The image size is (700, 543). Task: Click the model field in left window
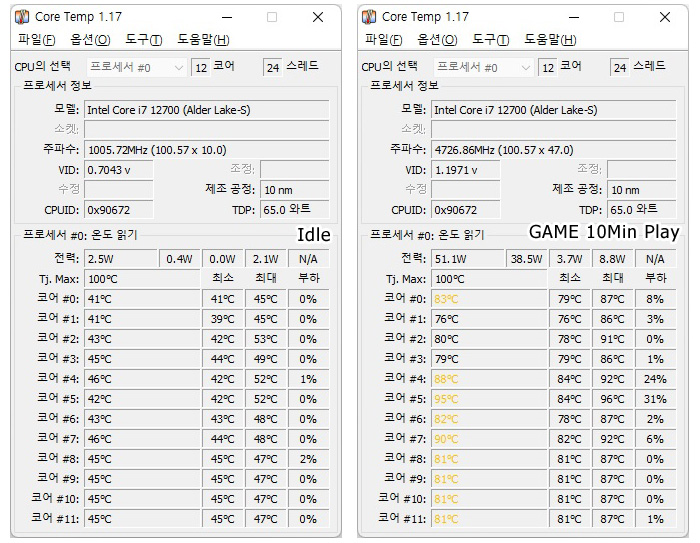point(207,110)
